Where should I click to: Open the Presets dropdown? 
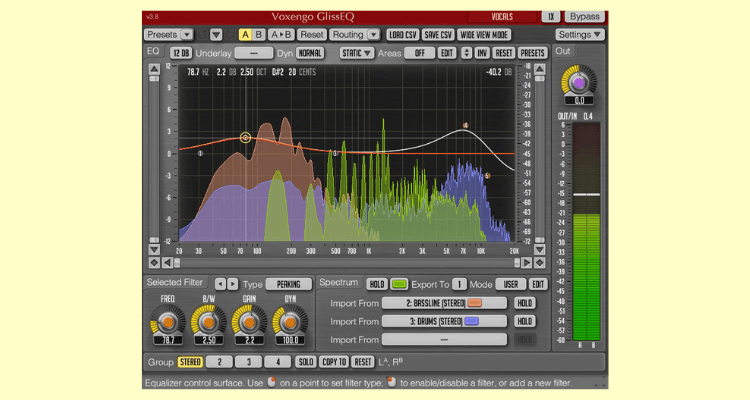click(x=168, y=34)
